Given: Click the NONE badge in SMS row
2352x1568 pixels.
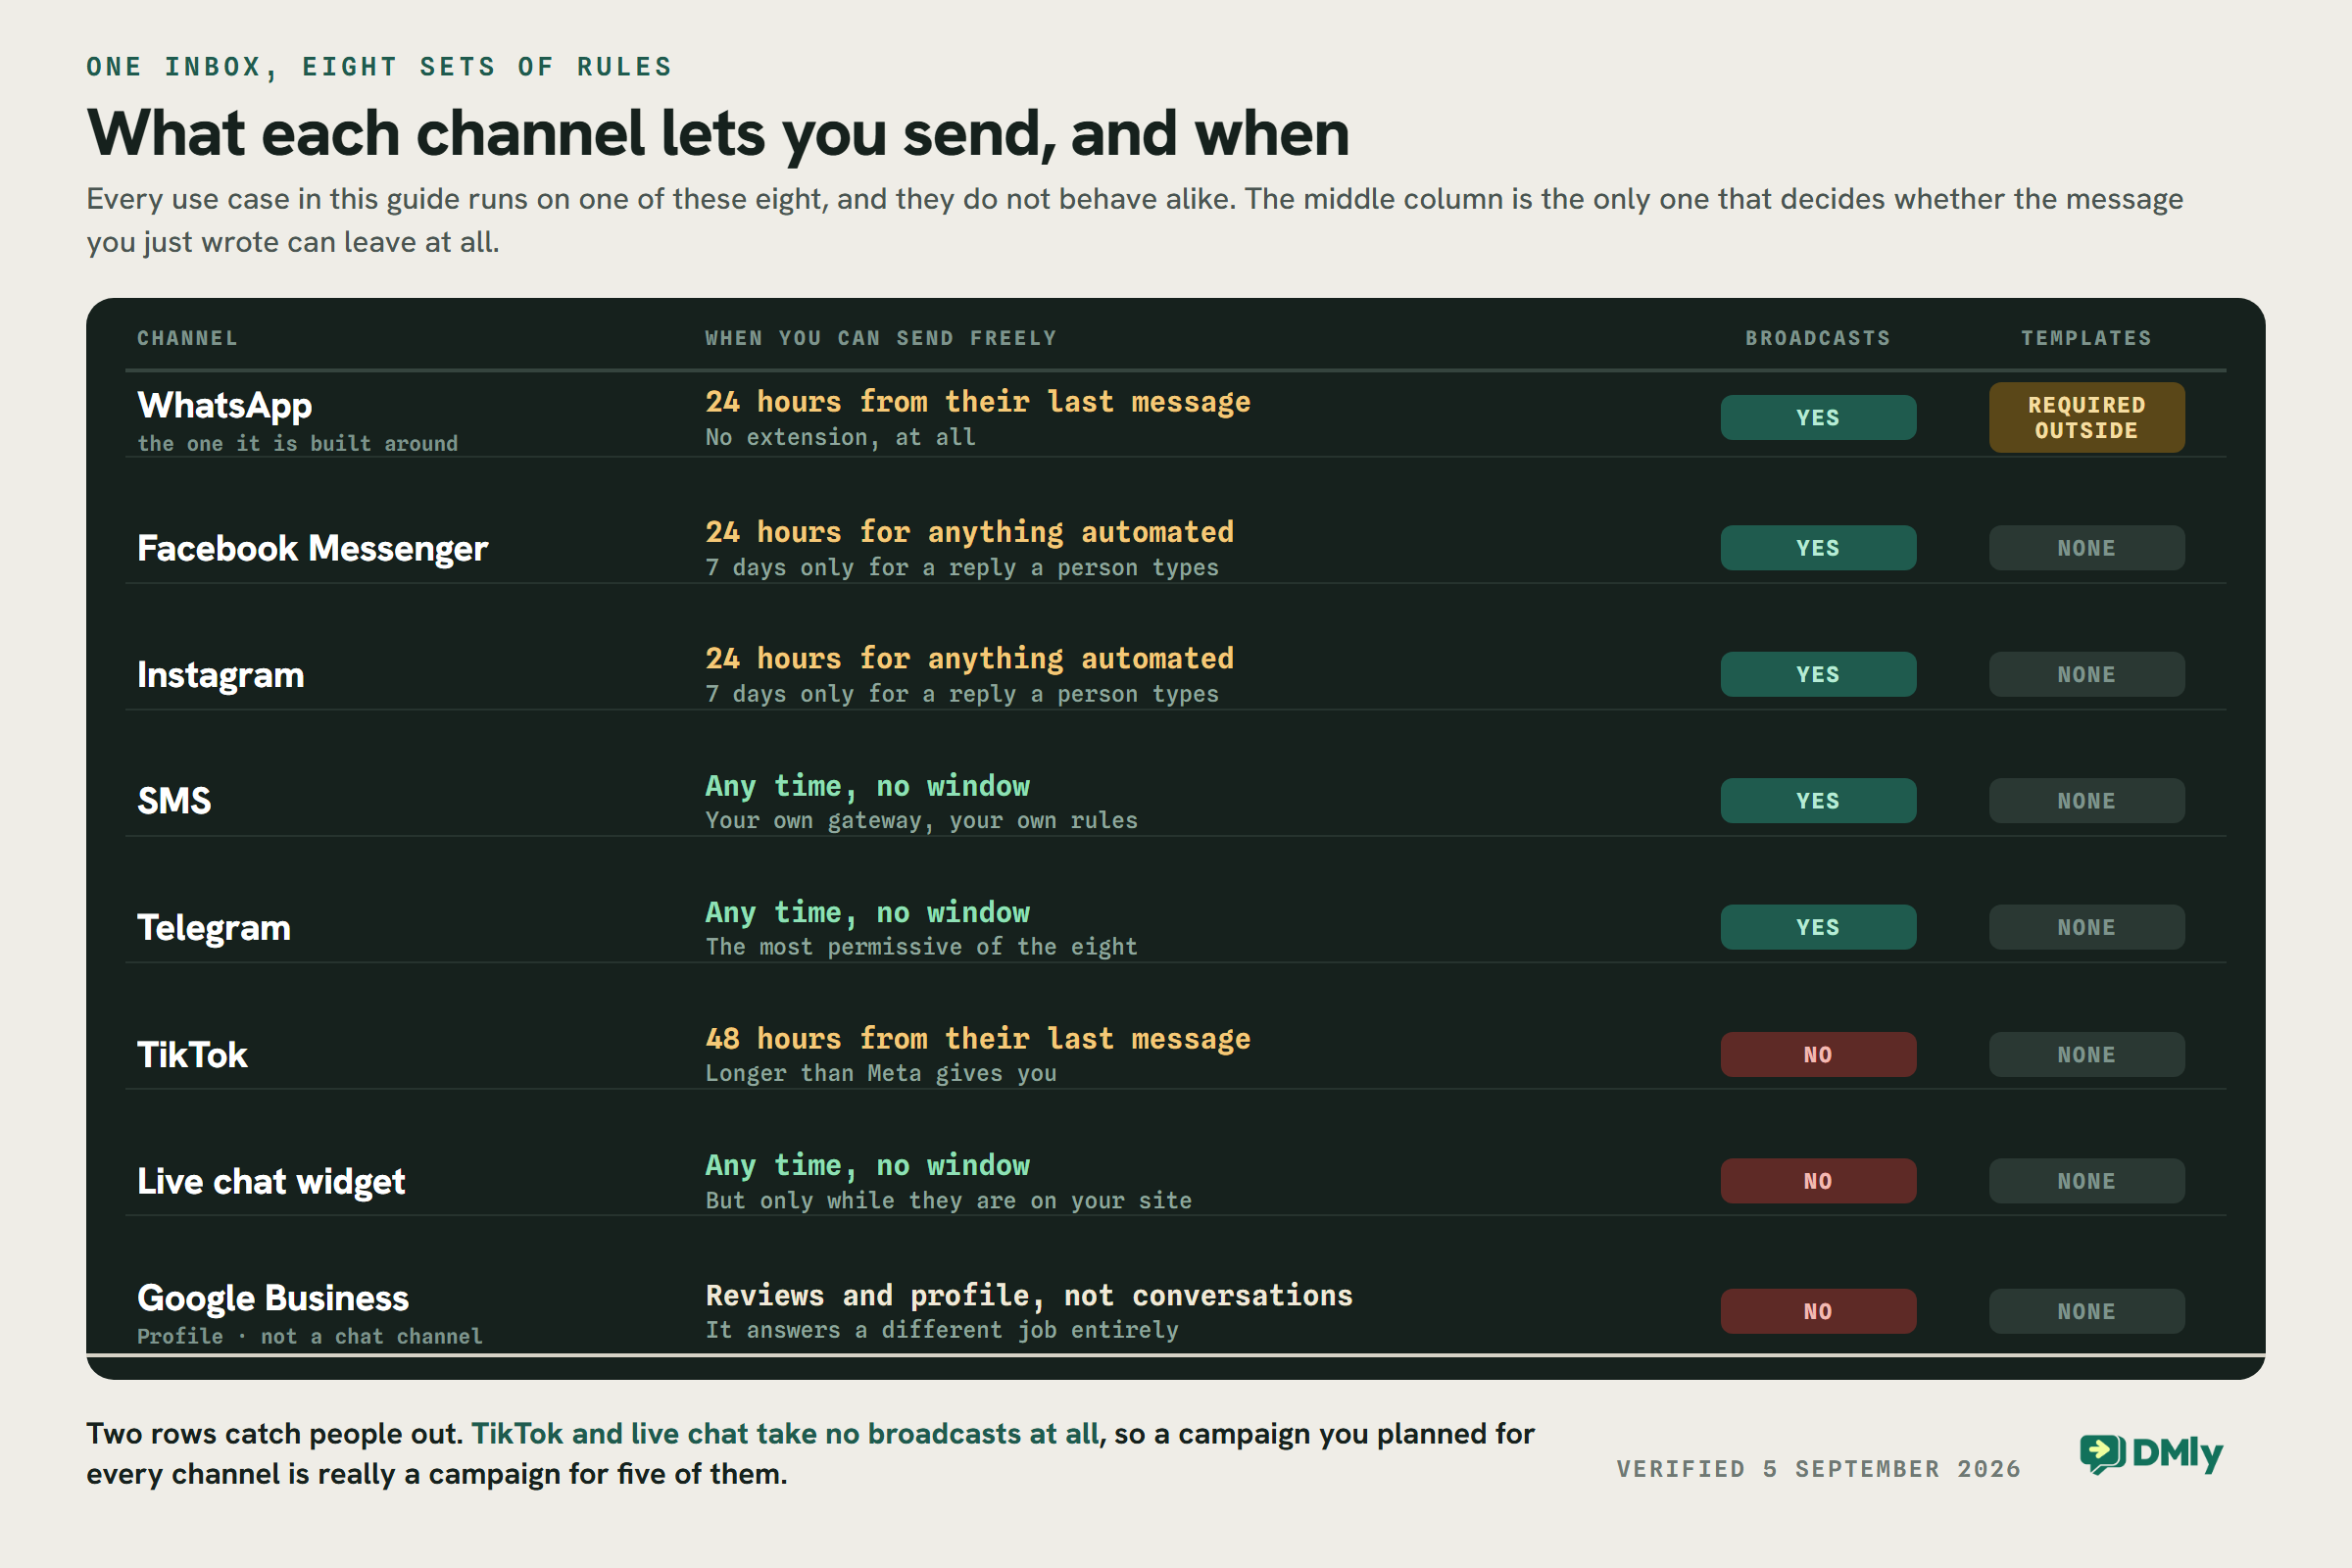Looking at the screenshot, I should click(x=2086, y=801).
